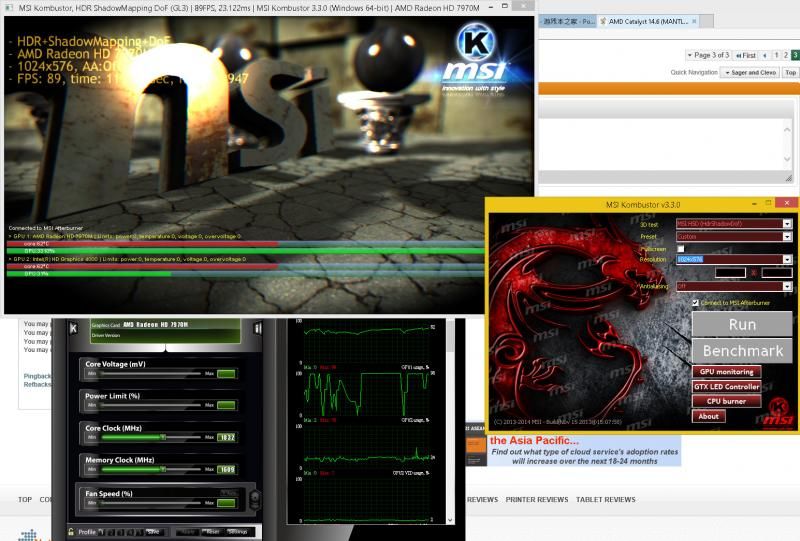Screen dimensions: 800x541
Task: Click the previous page arrow
Action: [x=765, y=55]
